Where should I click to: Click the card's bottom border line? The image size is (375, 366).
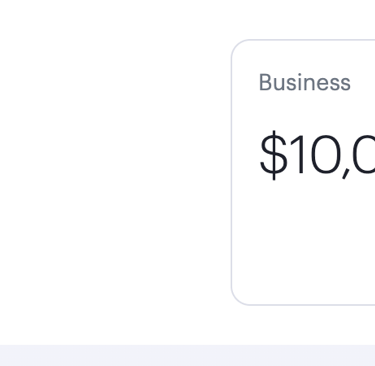coord(312,305)
